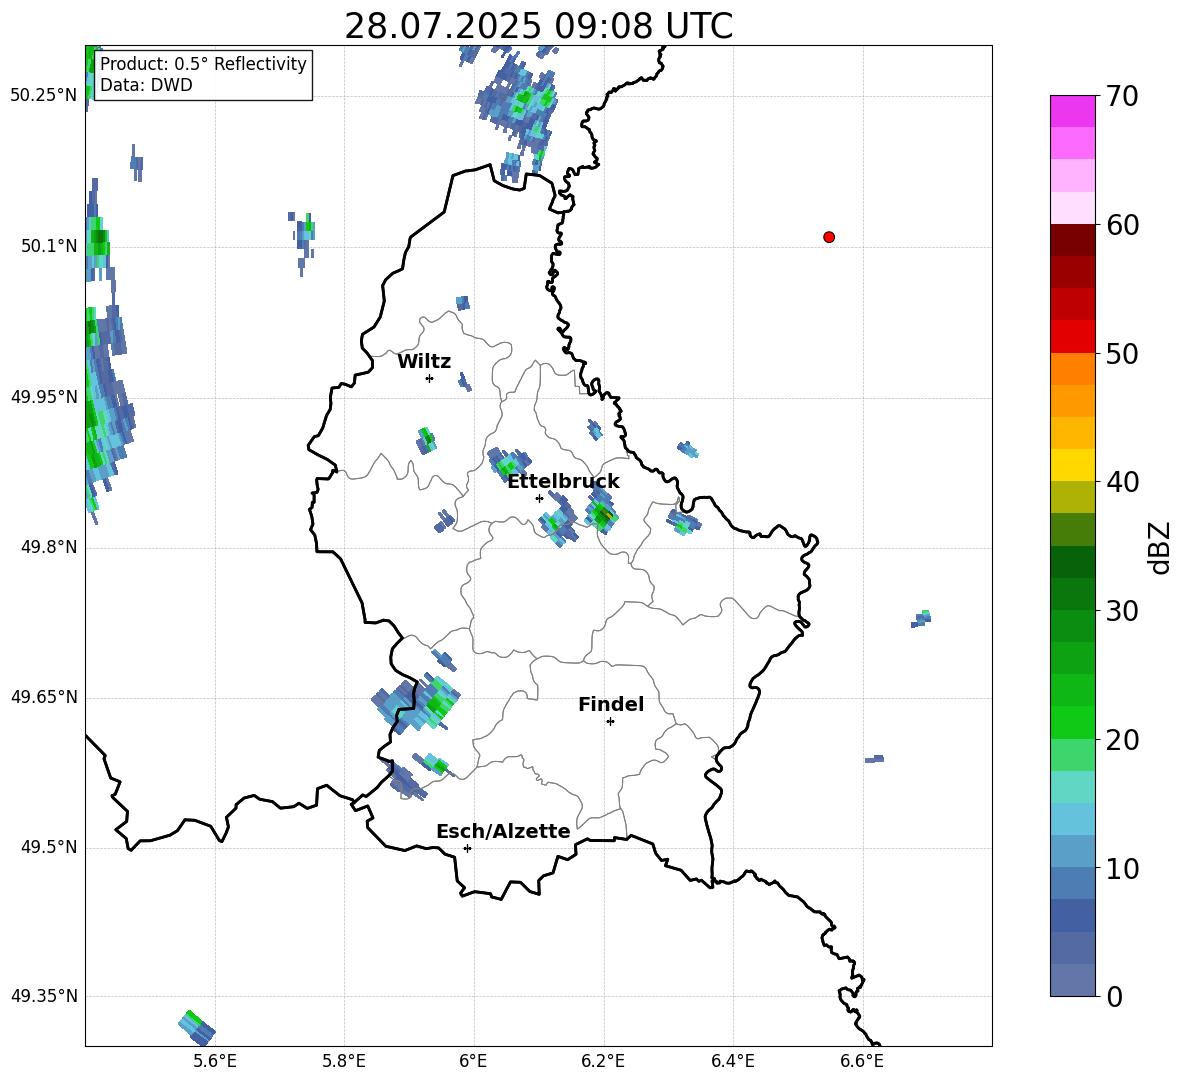Click the colorbar 30 tick value
This screenshot has height=1081, width=1184.
1122,611
